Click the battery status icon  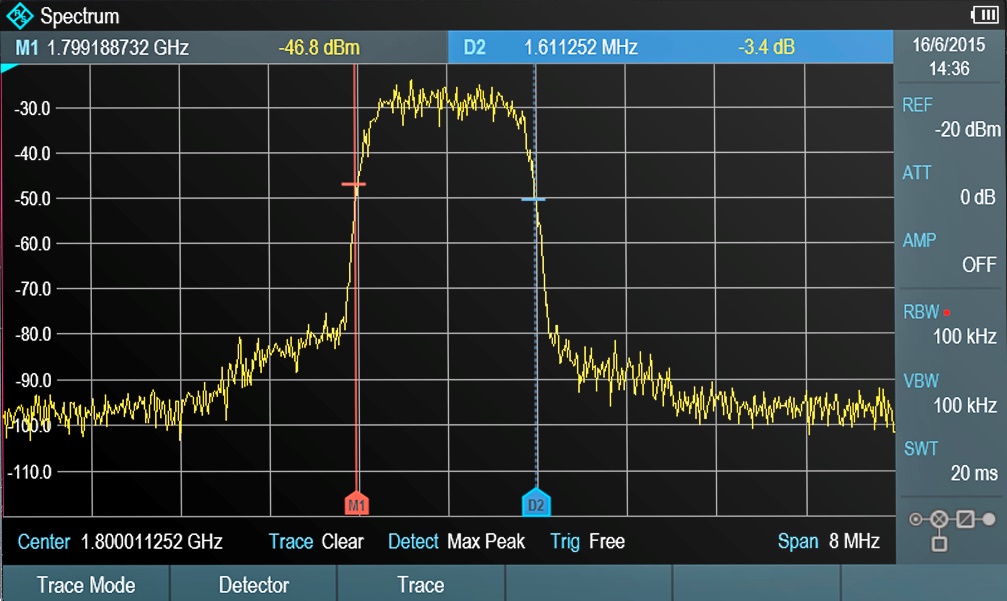pyautogui.click(x=983, y=14)
